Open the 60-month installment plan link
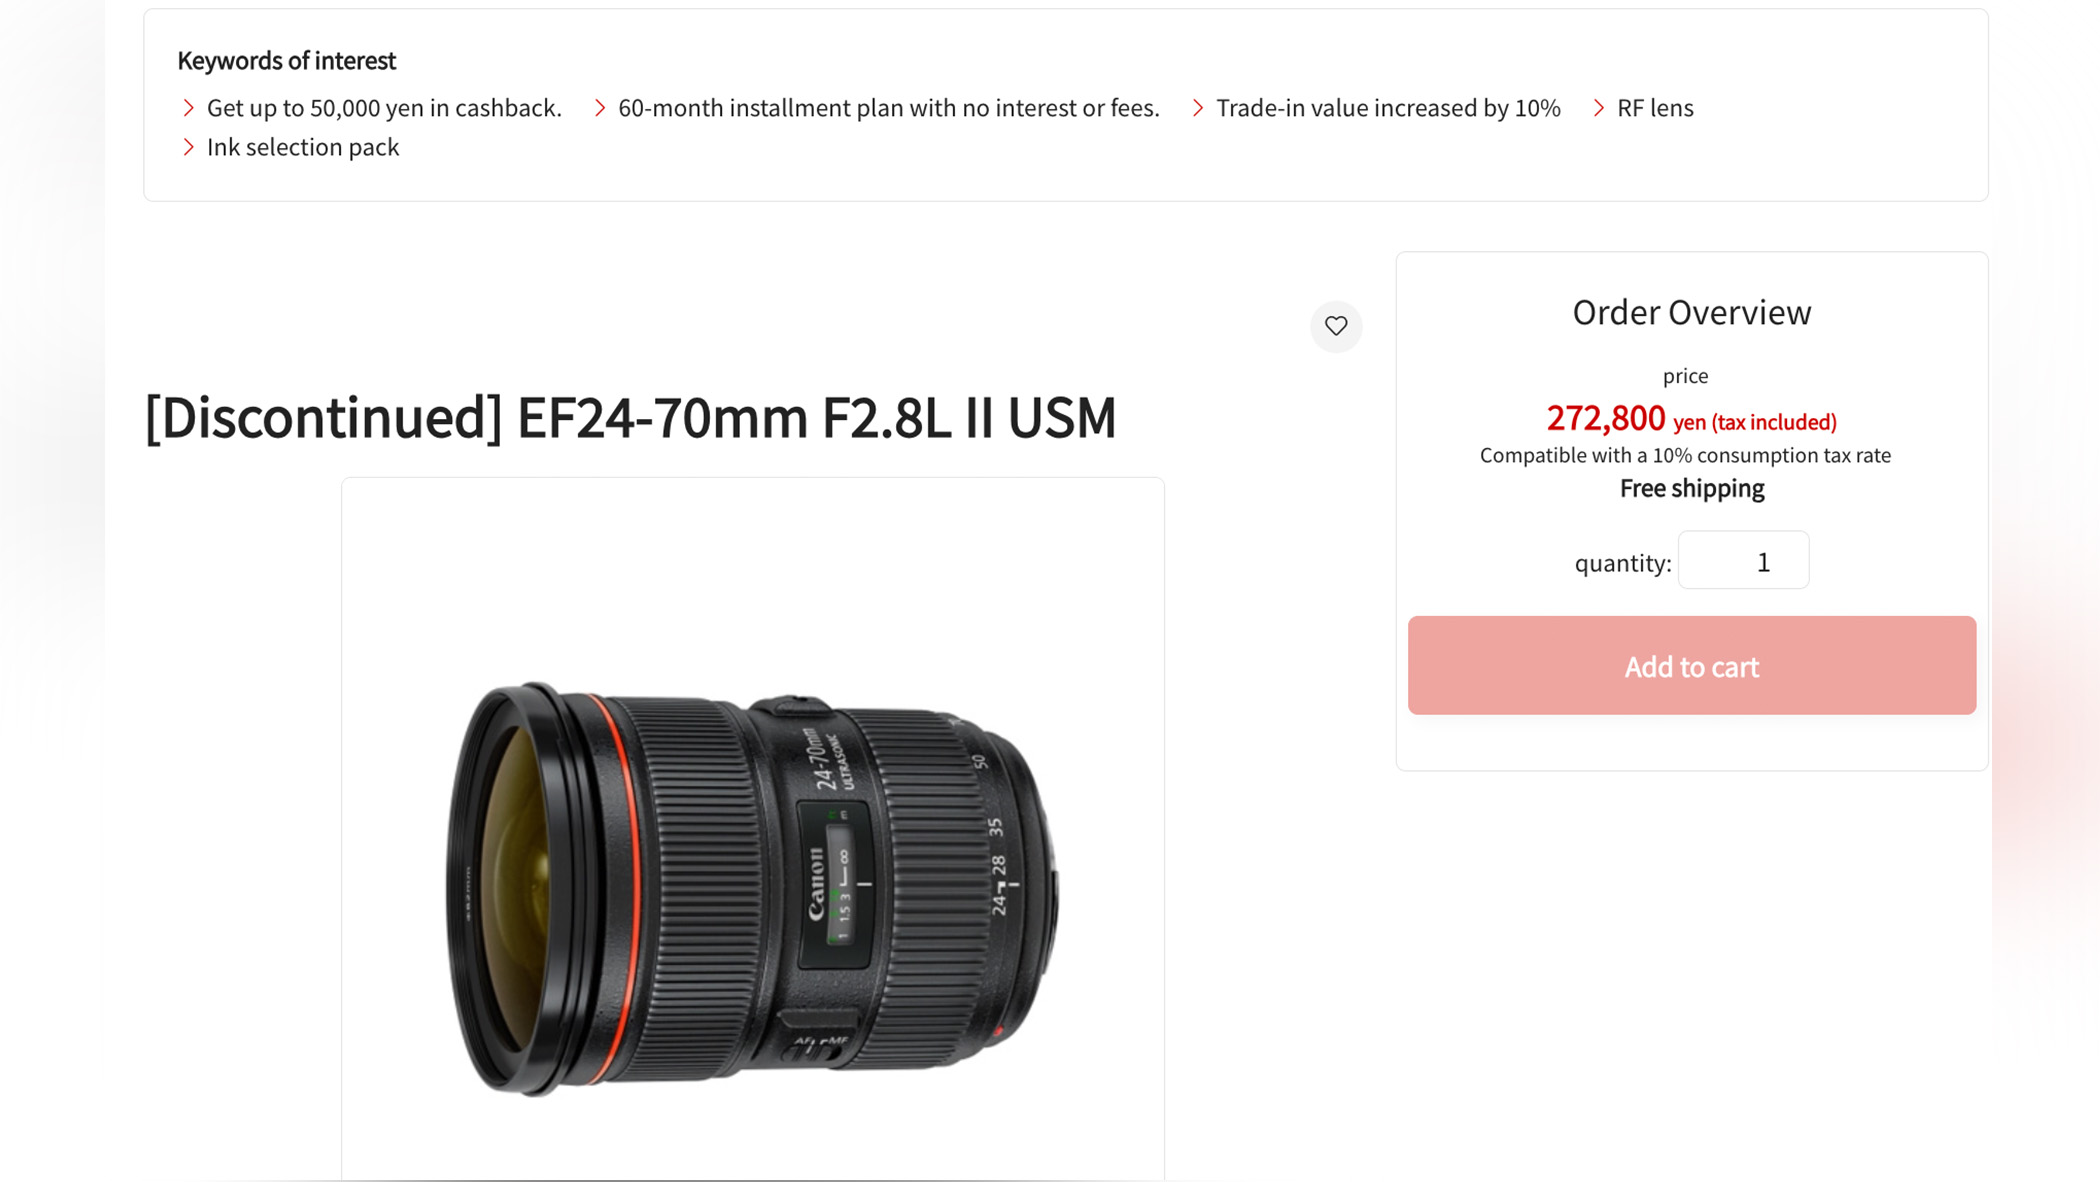Image resolution: width=2100 pixels, height=1182 pixels. [888, 108]
